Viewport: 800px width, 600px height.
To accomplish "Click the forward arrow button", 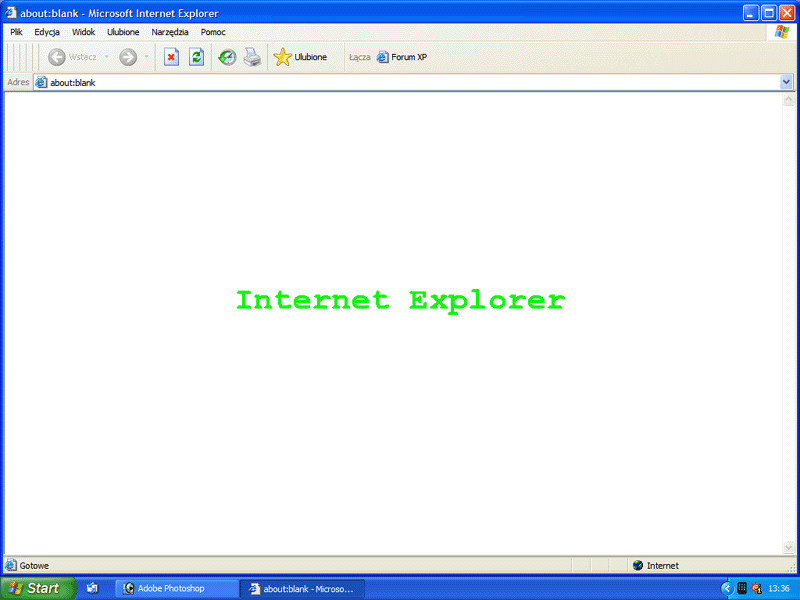I will 127,57.
